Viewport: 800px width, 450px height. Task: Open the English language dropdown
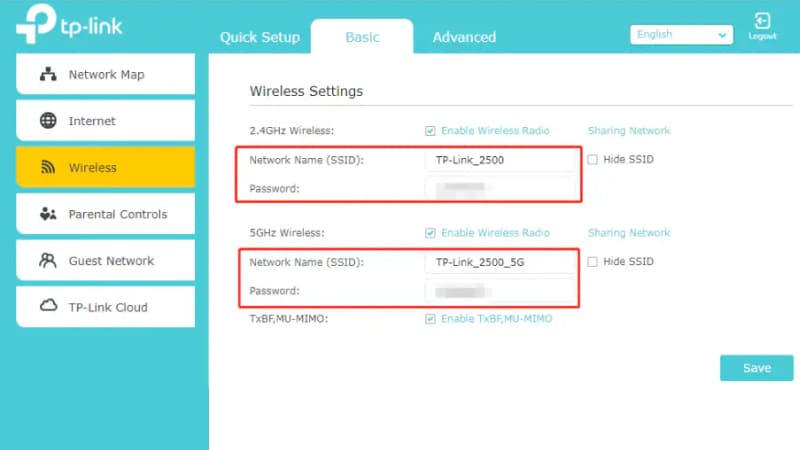(681, 35)
